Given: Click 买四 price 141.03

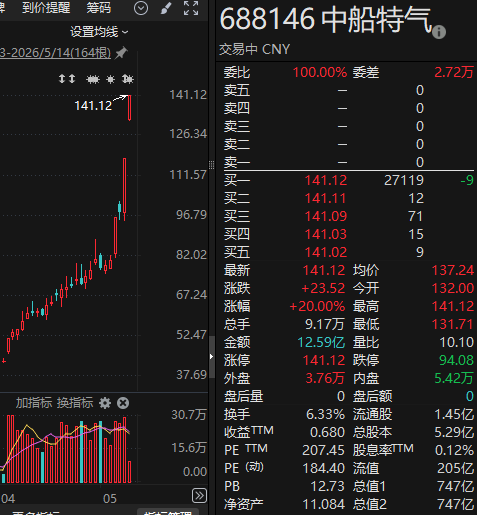Looking at the screenshot, I should click(326, 234).
